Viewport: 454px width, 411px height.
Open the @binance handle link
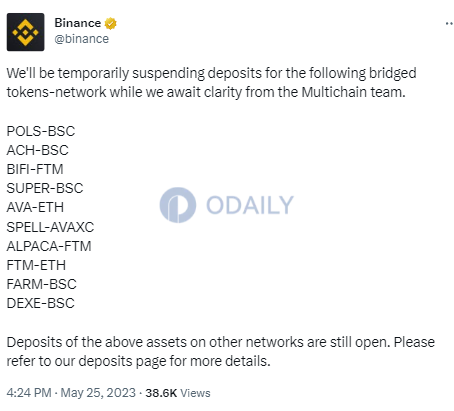[x=82, y=39]
